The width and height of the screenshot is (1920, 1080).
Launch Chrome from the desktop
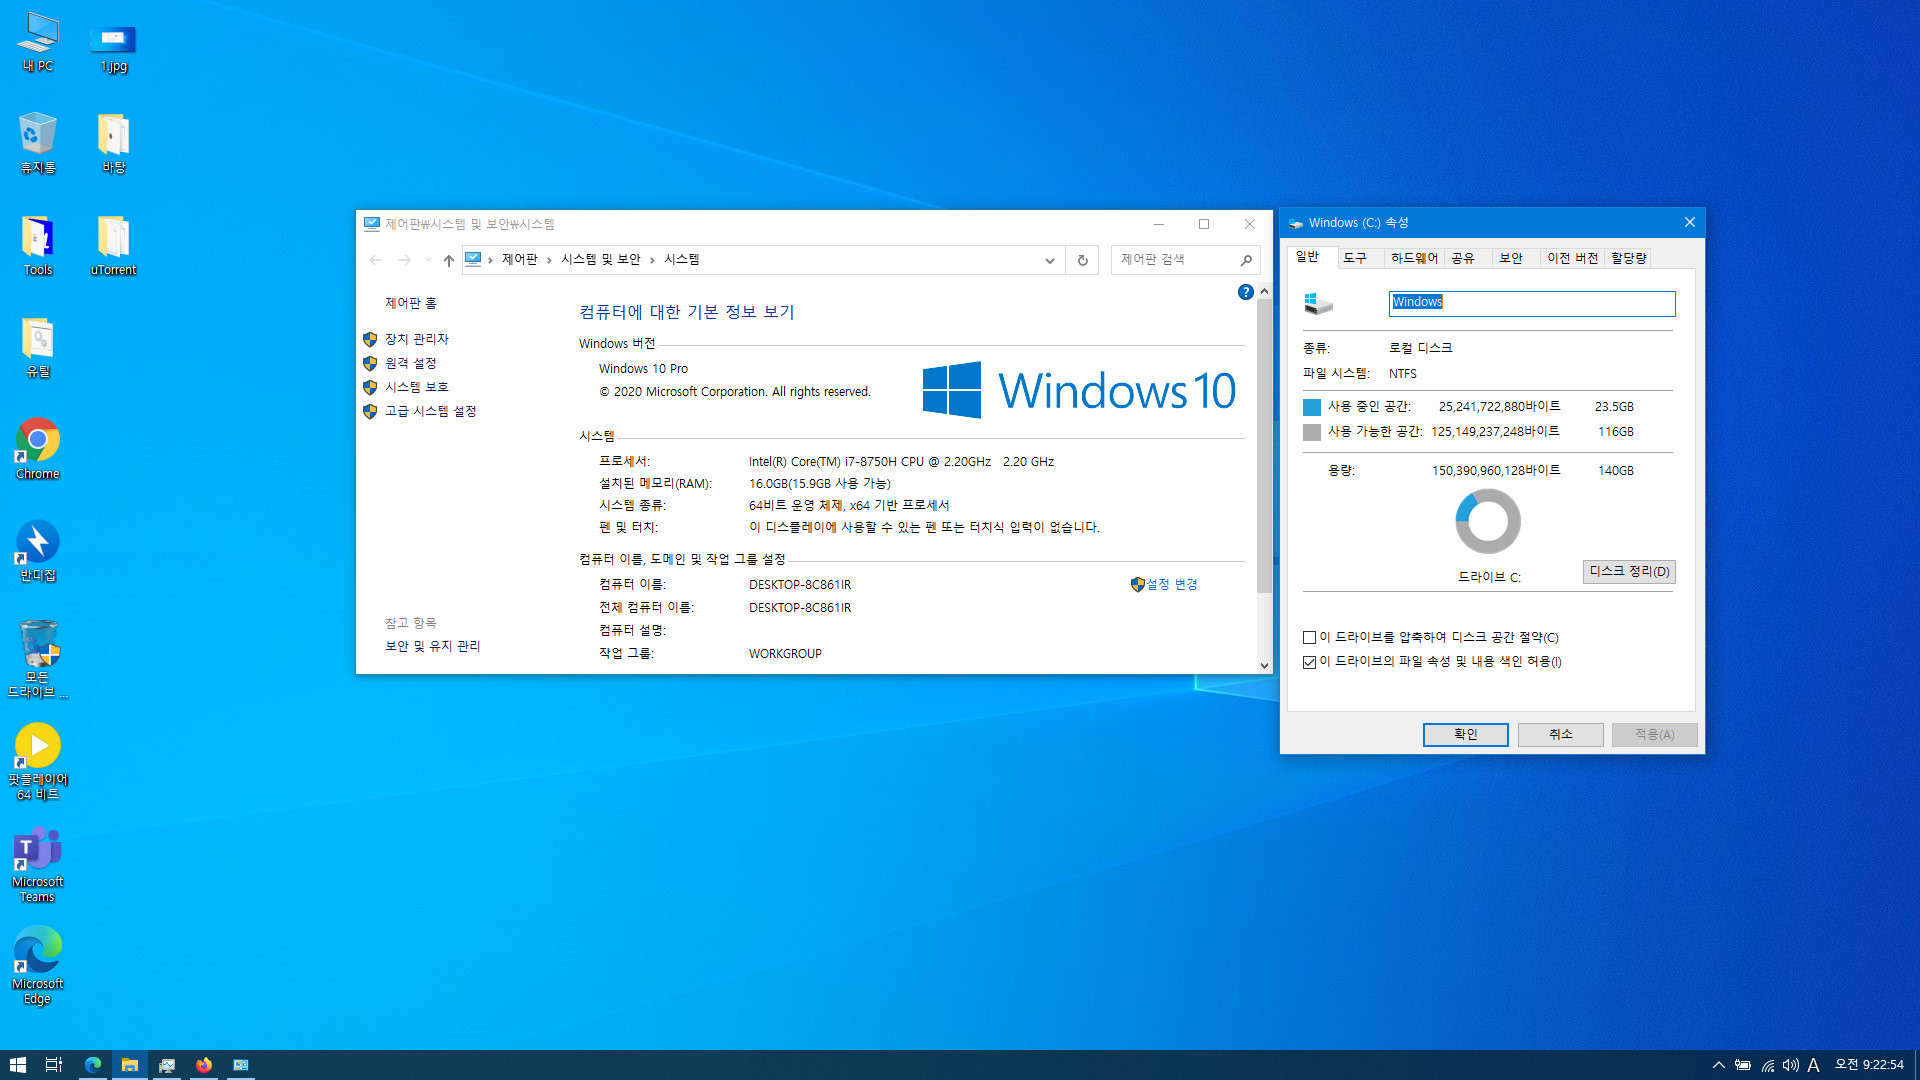coord(38,450)
